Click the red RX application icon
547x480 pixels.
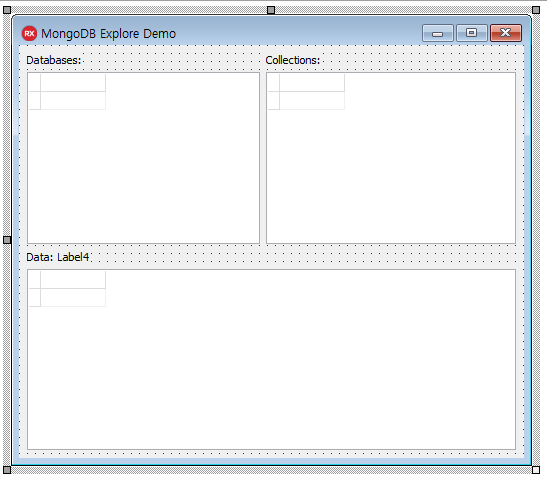point(29,33)
